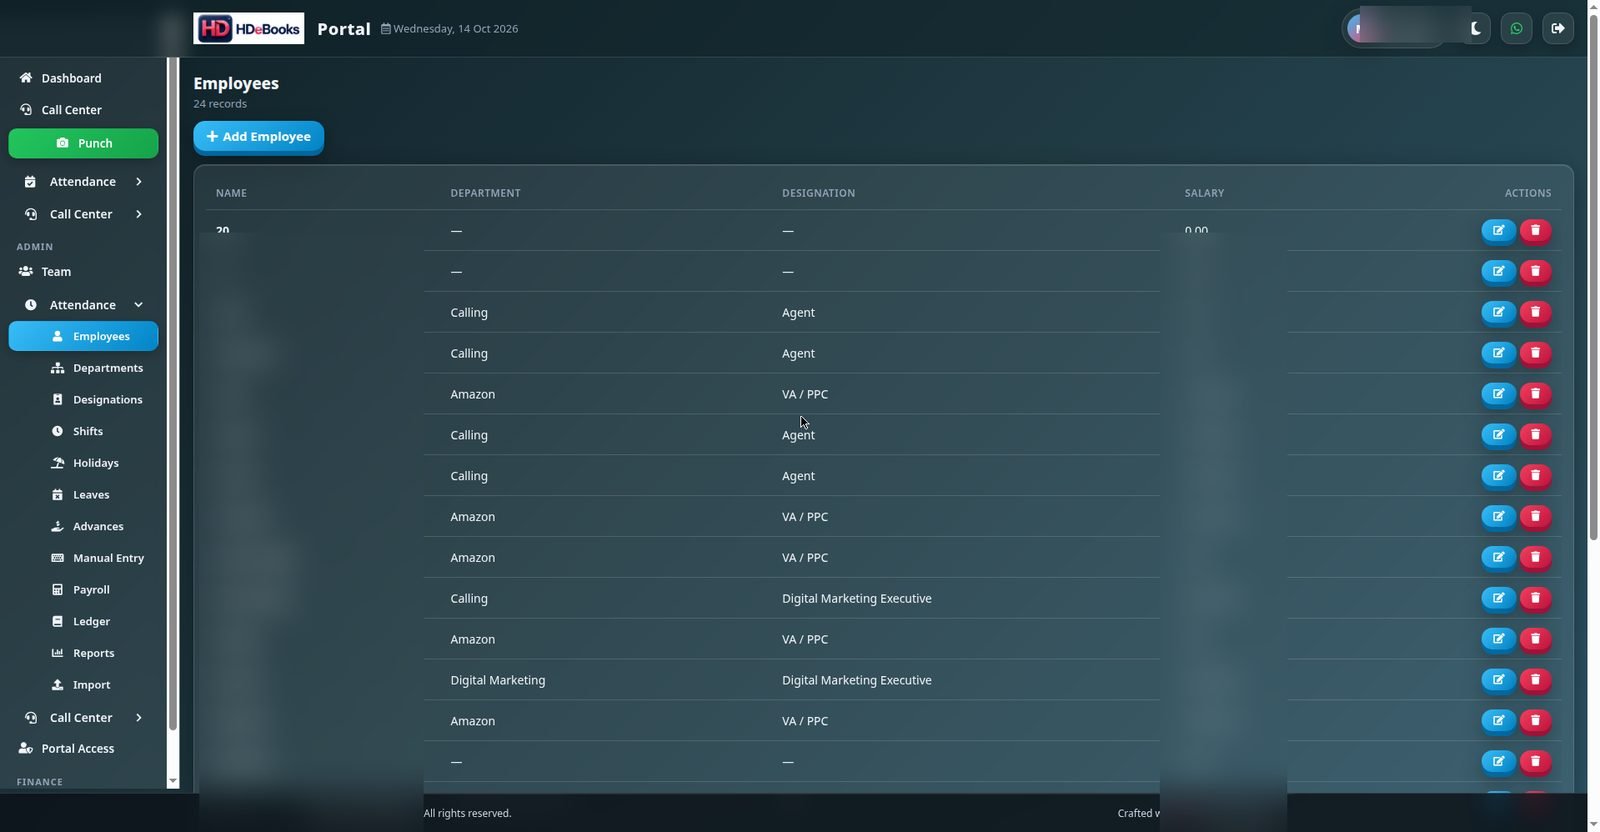Viewport: 1600px width, 832px height.
Task: Open Payroll via its calculator icon
Action: (57, 590)
